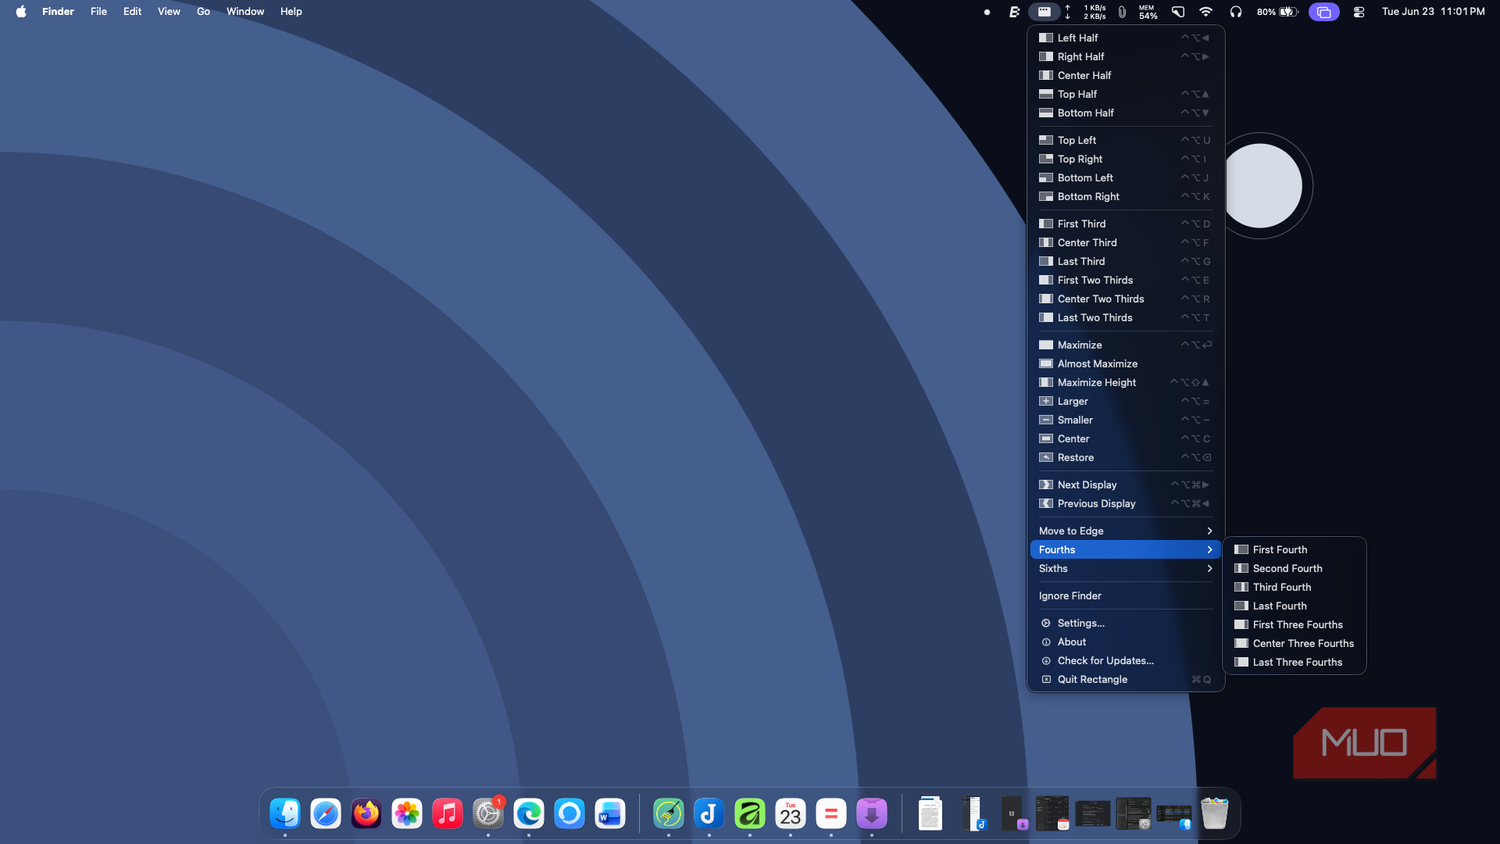Viewport: 1500px width, 844px height.
Task: Open the red equals-sign app in the Dock
Action: (x=831, y=814)
